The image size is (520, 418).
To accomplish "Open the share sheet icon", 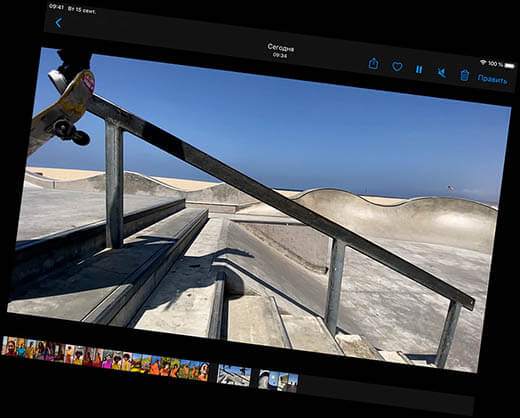I will point(374,64).
